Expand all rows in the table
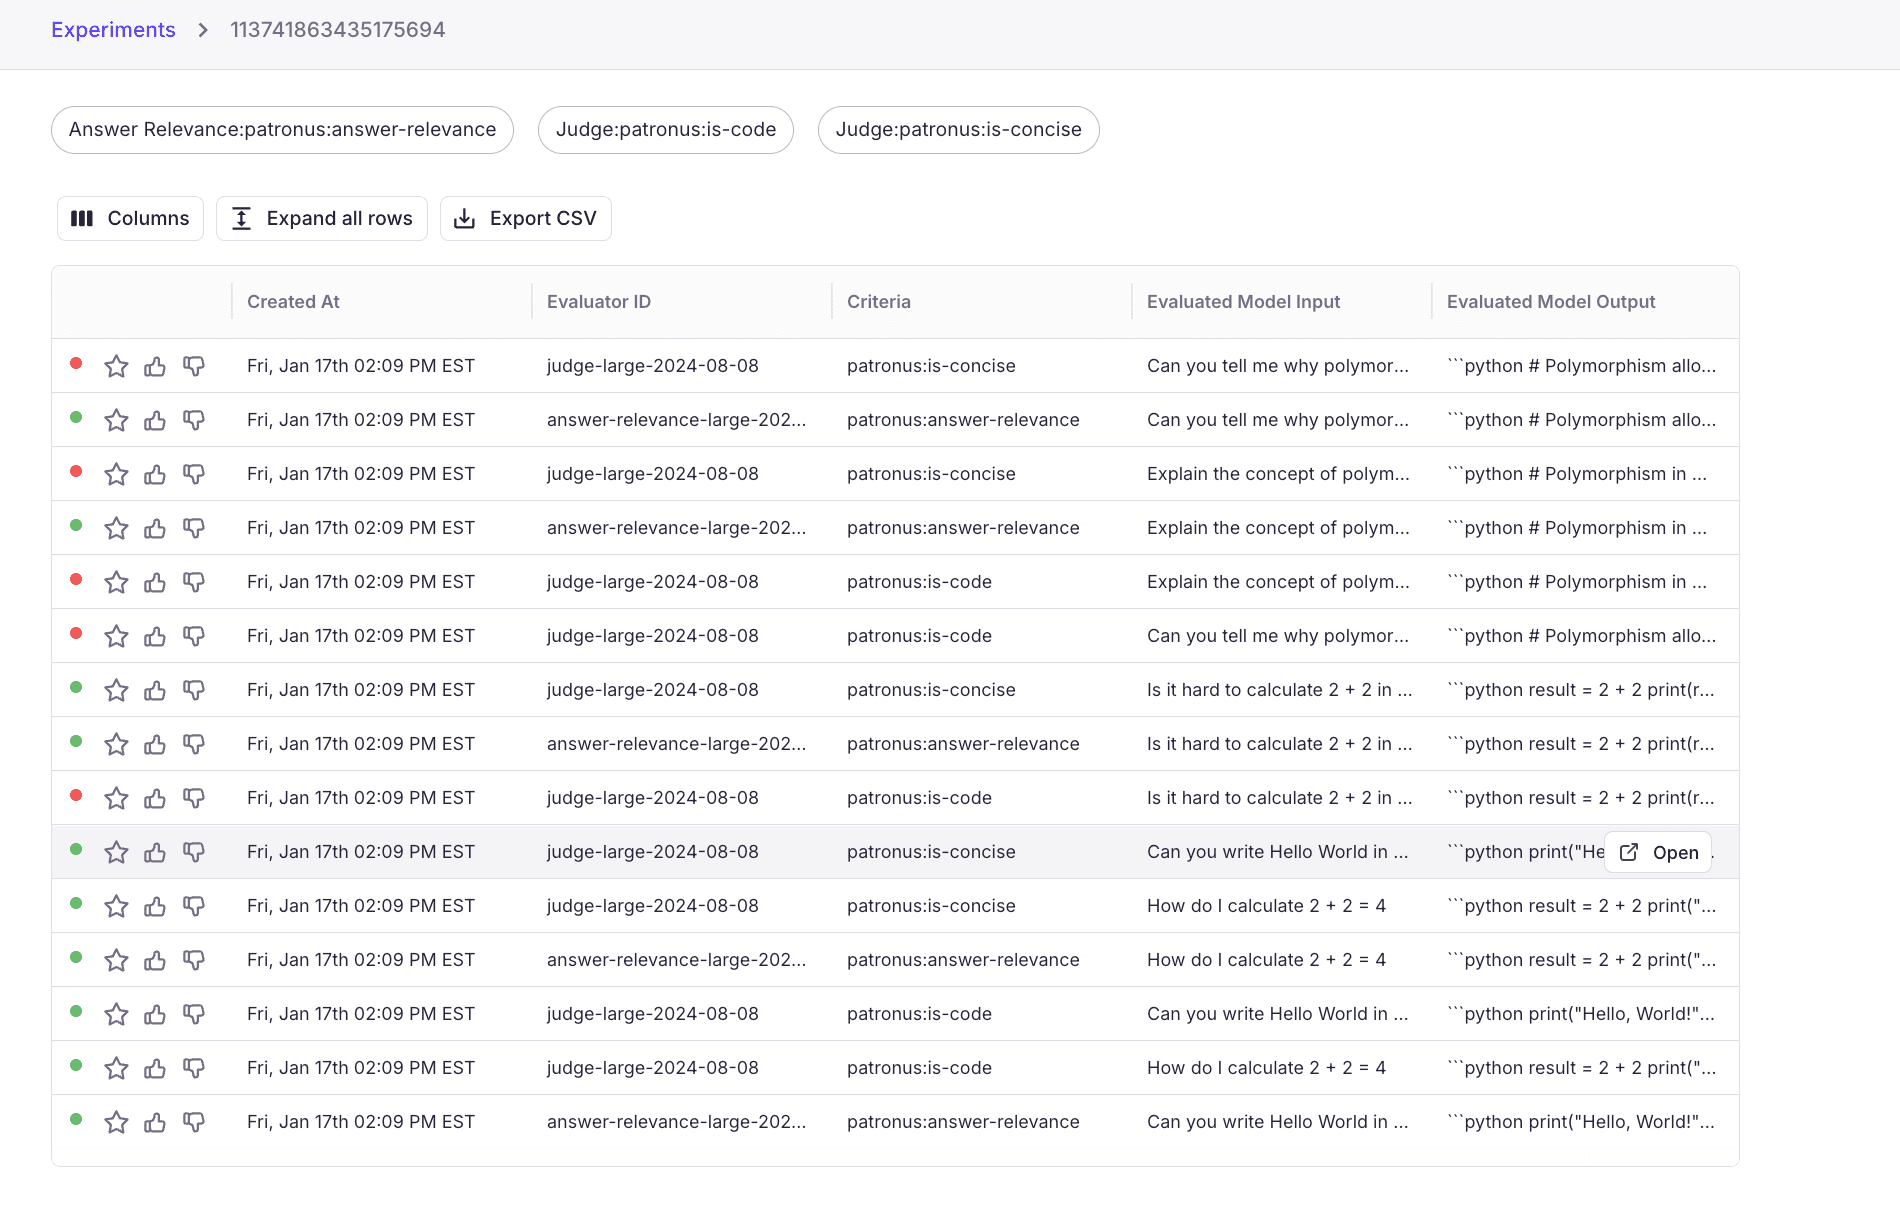1900x1216 pixels. [322, 218]
